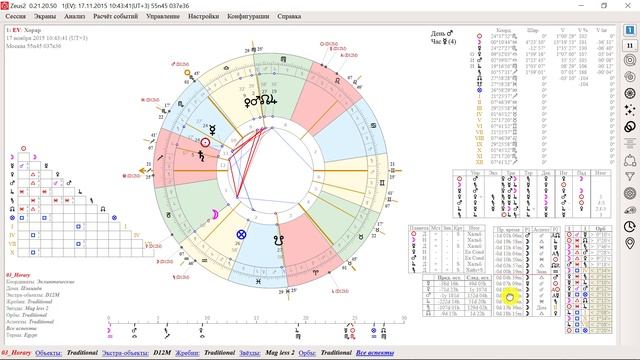Open the concentric circles chart view icon
The height and width of the screenshot is (360, 640).
[x=630, y=60]
